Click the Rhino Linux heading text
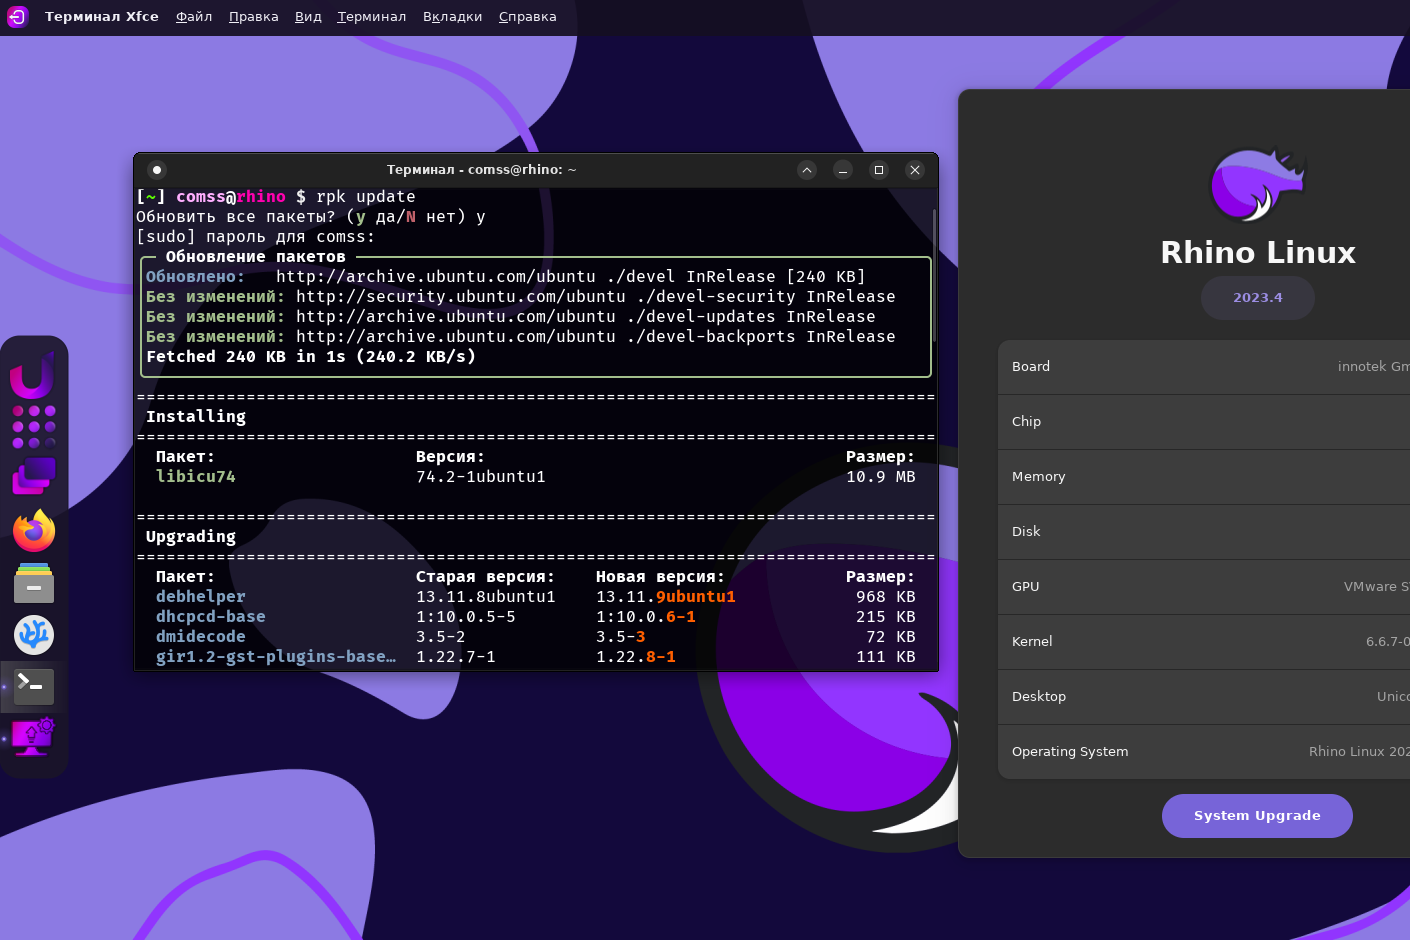 [1258, 253]
